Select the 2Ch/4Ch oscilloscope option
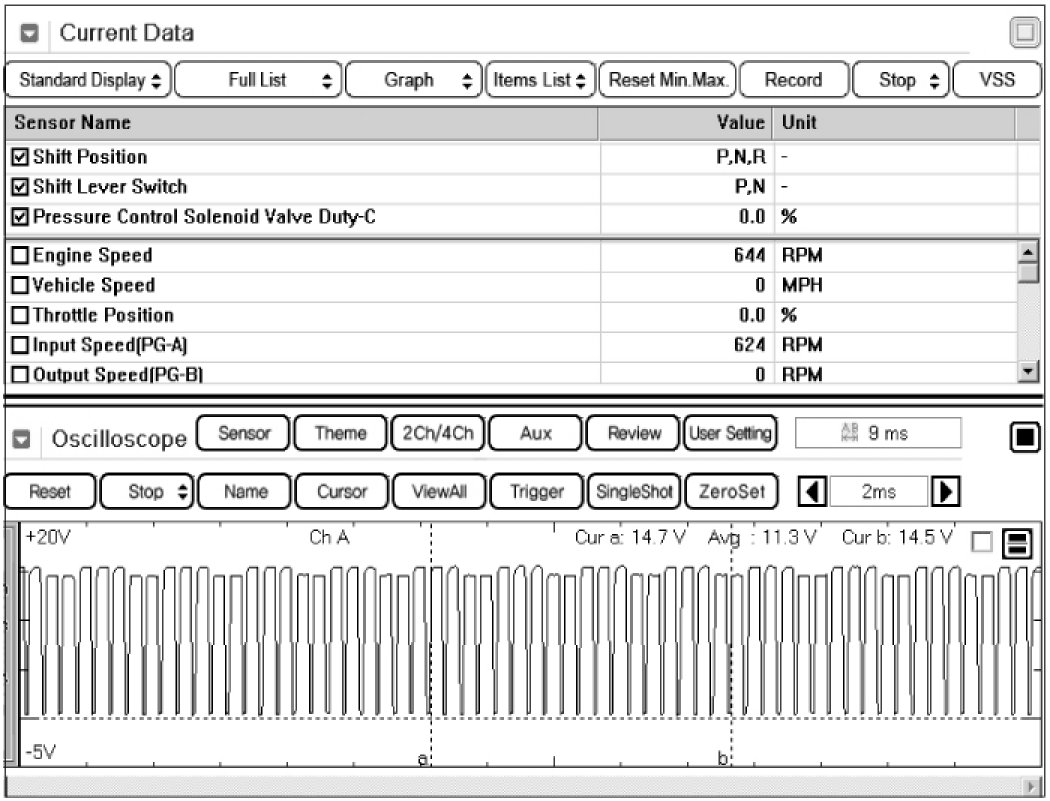 click(436, 433)
